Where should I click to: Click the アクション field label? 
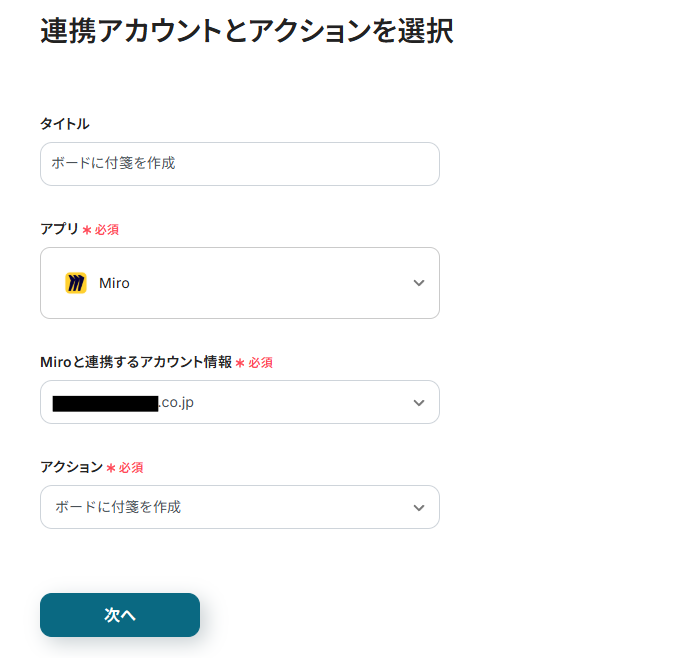(71, 467)
